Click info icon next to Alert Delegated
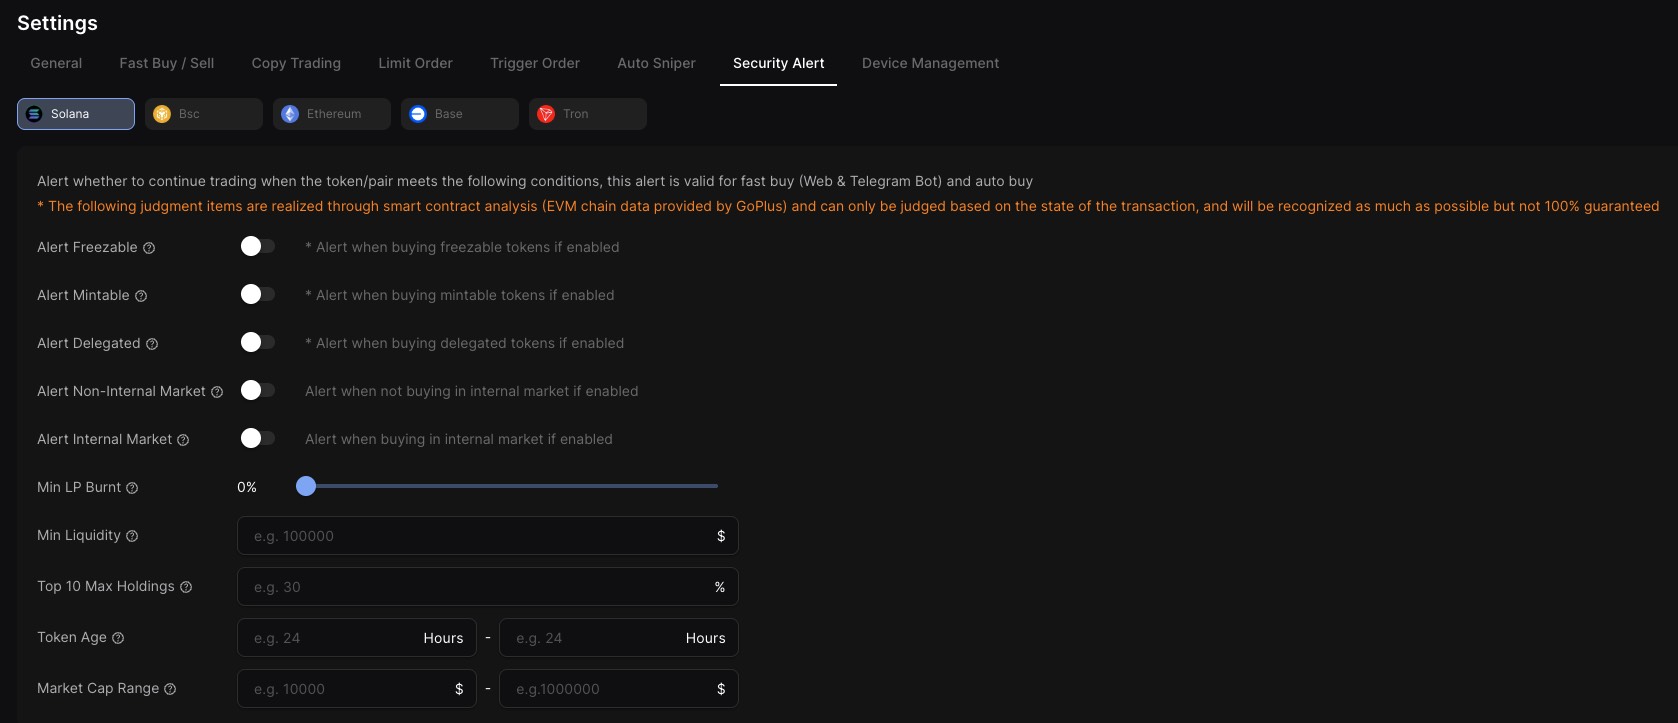 click(152, 344)
